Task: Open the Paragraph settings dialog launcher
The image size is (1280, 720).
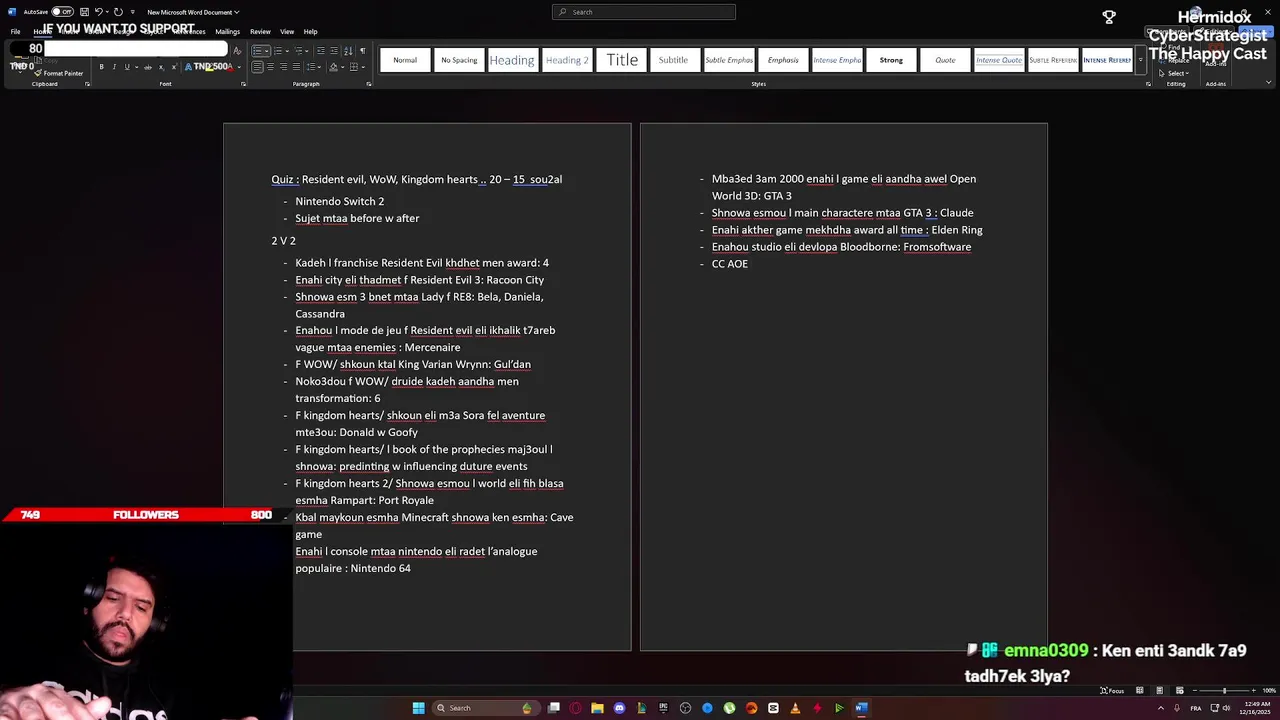Action: 369,84
